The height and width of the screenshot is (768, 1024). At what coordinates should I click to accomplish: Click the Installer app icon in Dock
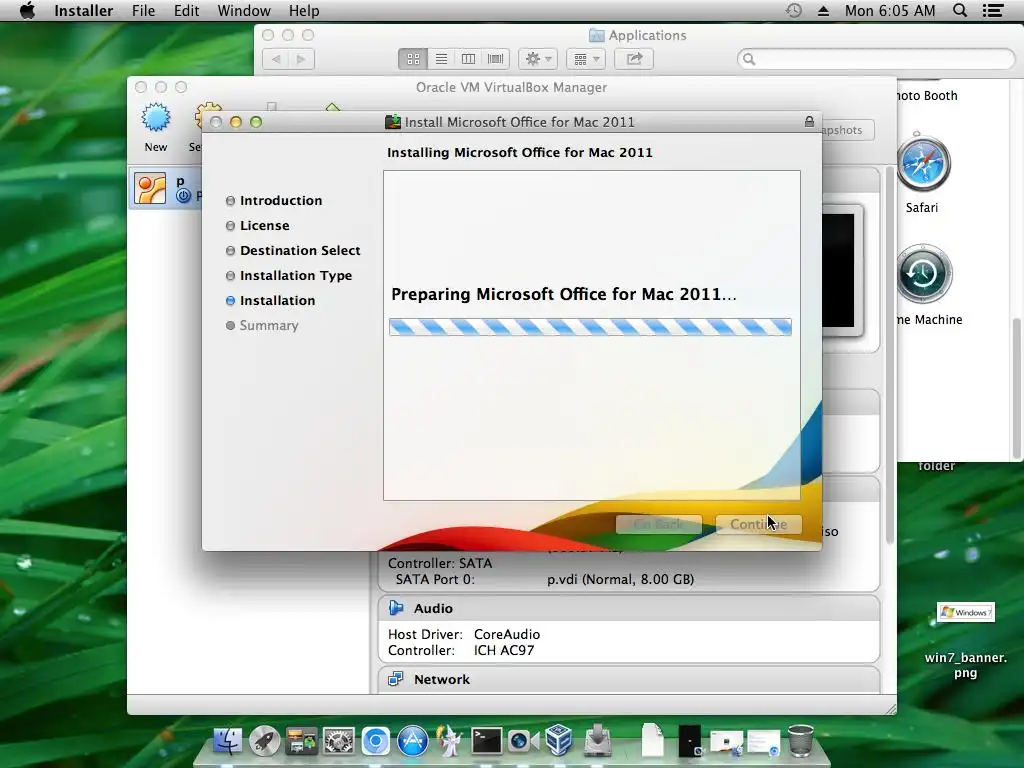(597, 741)
